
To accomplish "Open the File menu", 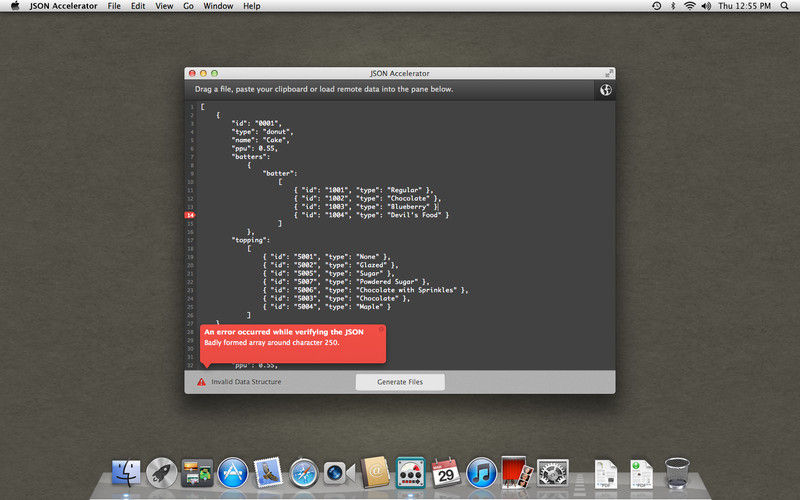I will tap(114, 6).
